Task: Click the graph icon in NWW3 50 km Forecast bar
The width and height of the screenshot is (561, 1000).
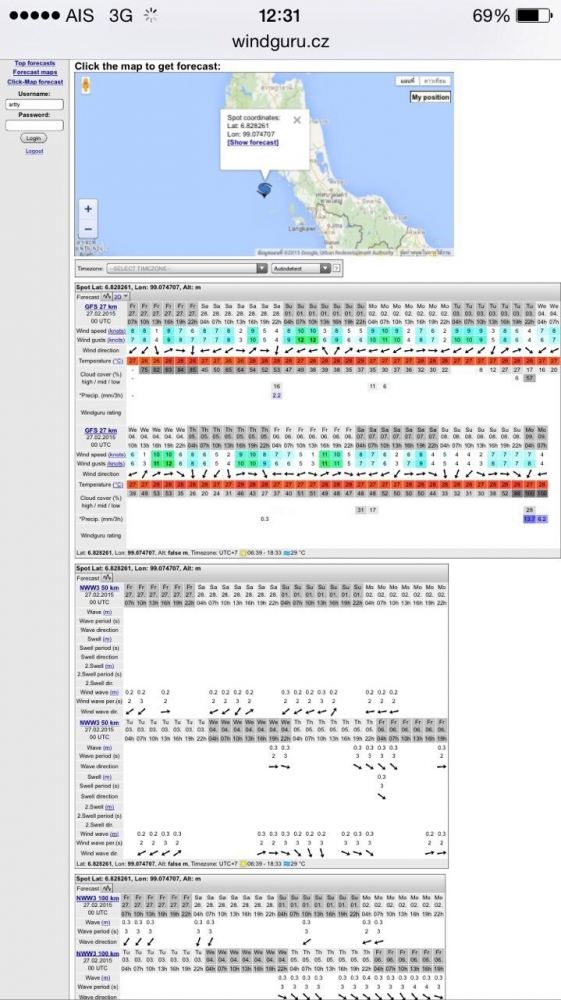Action: pyautogui.click(x=106, y=578)
